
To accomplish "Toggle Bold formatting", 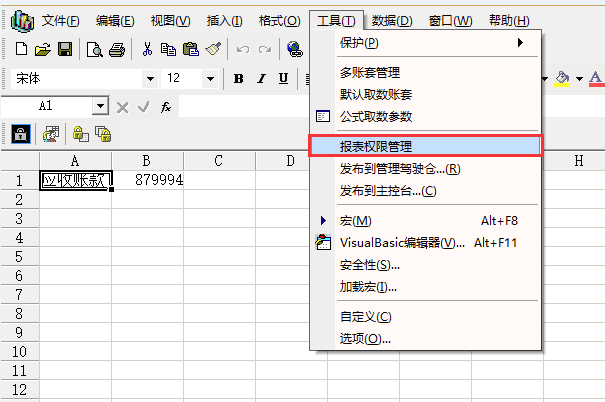I will click(x=239, y=78).
